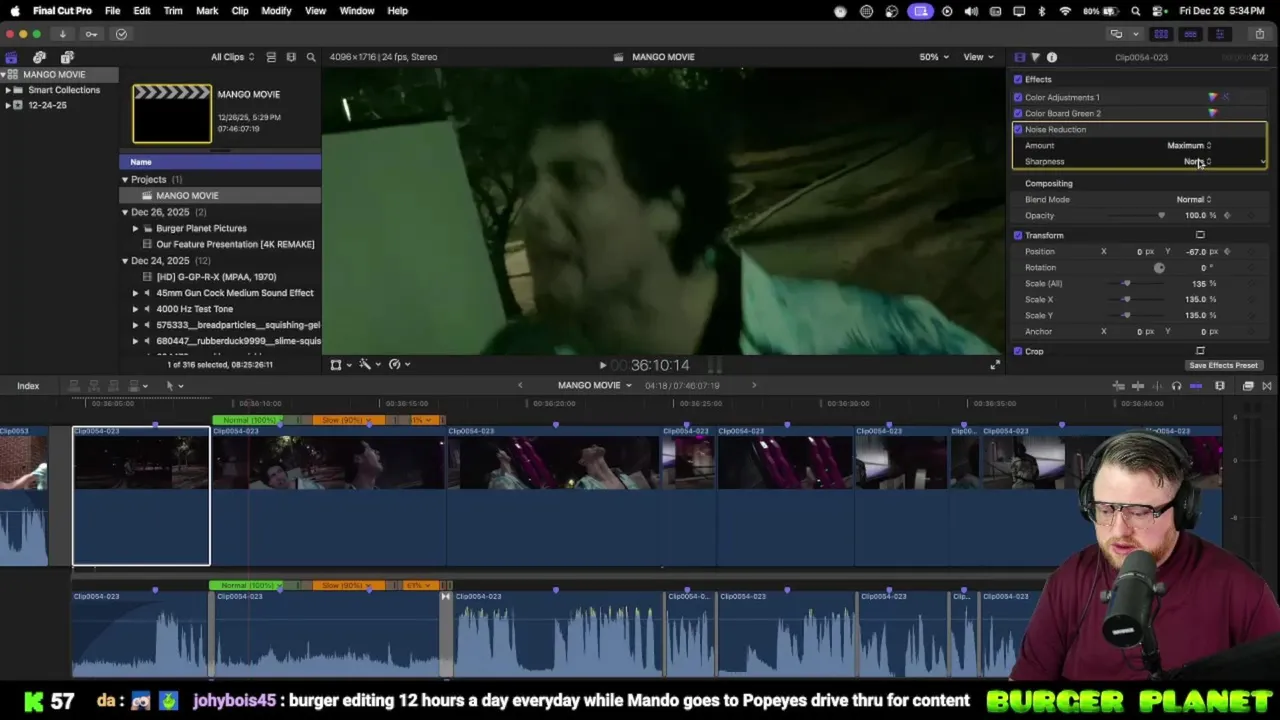
Task: Open the viewer 50% zoom dropdown
Action: point(934,57)
